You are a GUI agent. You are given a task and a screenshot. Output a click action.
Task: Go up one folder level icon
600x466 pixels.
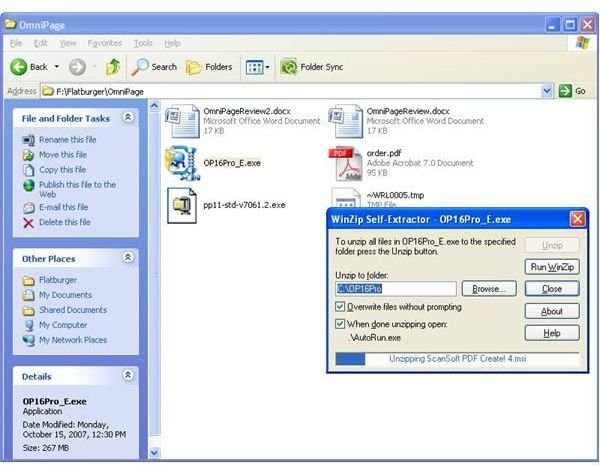coord(113,67)
